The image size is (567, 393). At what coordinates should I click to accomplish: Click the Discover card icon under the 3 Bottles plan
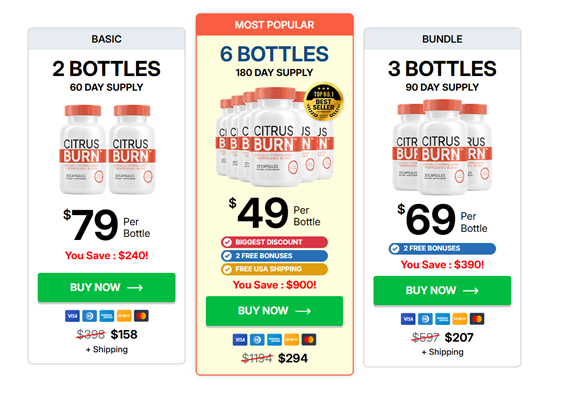(460, 319)
